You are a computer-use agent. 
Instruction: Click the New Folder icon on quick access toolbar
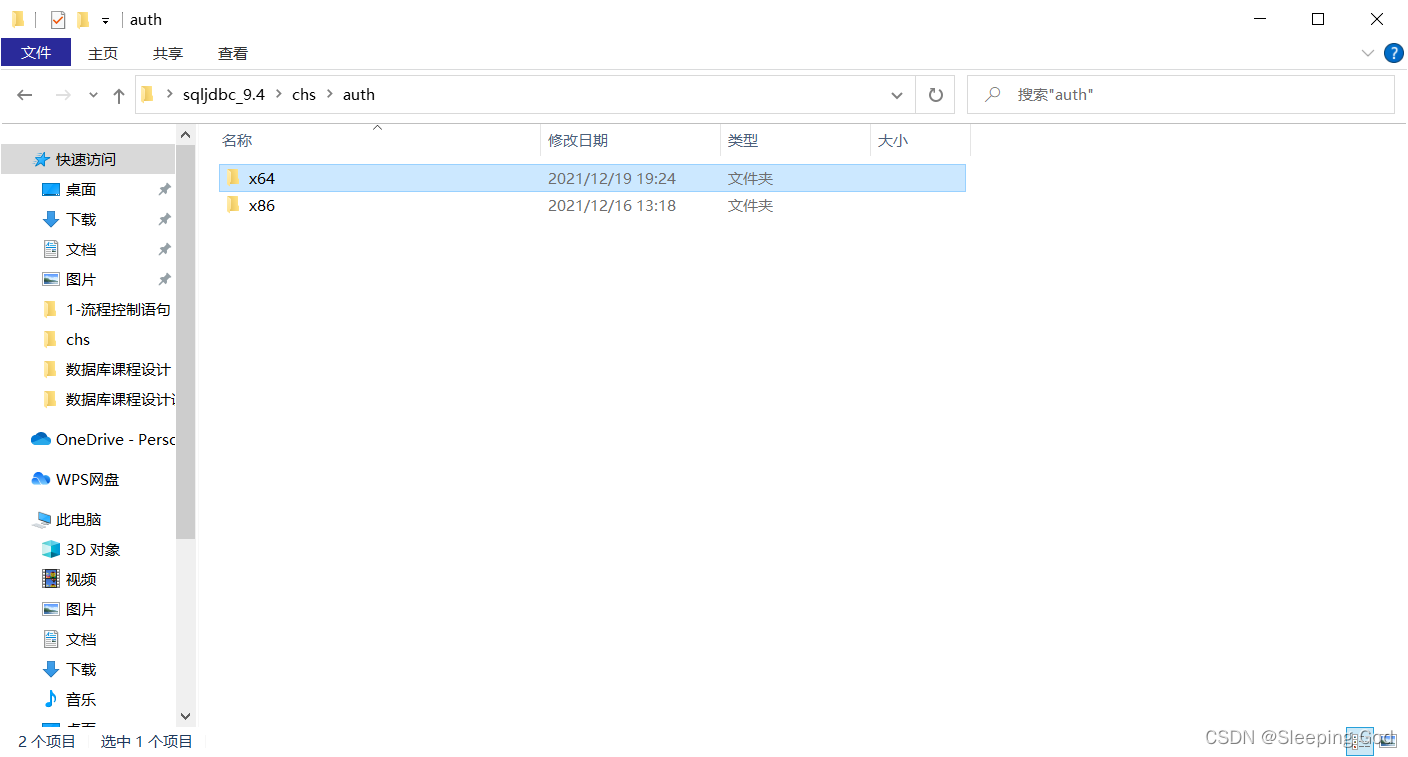point(82,18)
